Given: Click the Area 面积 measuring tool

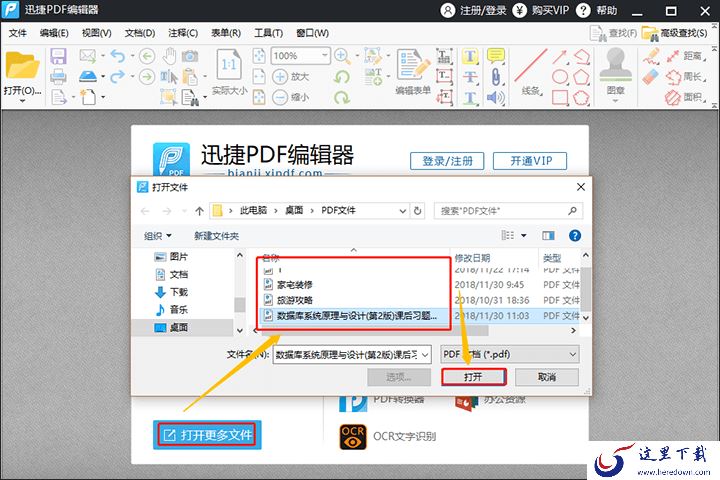Looking at the screenshot, I should click(x=685, y=97).
